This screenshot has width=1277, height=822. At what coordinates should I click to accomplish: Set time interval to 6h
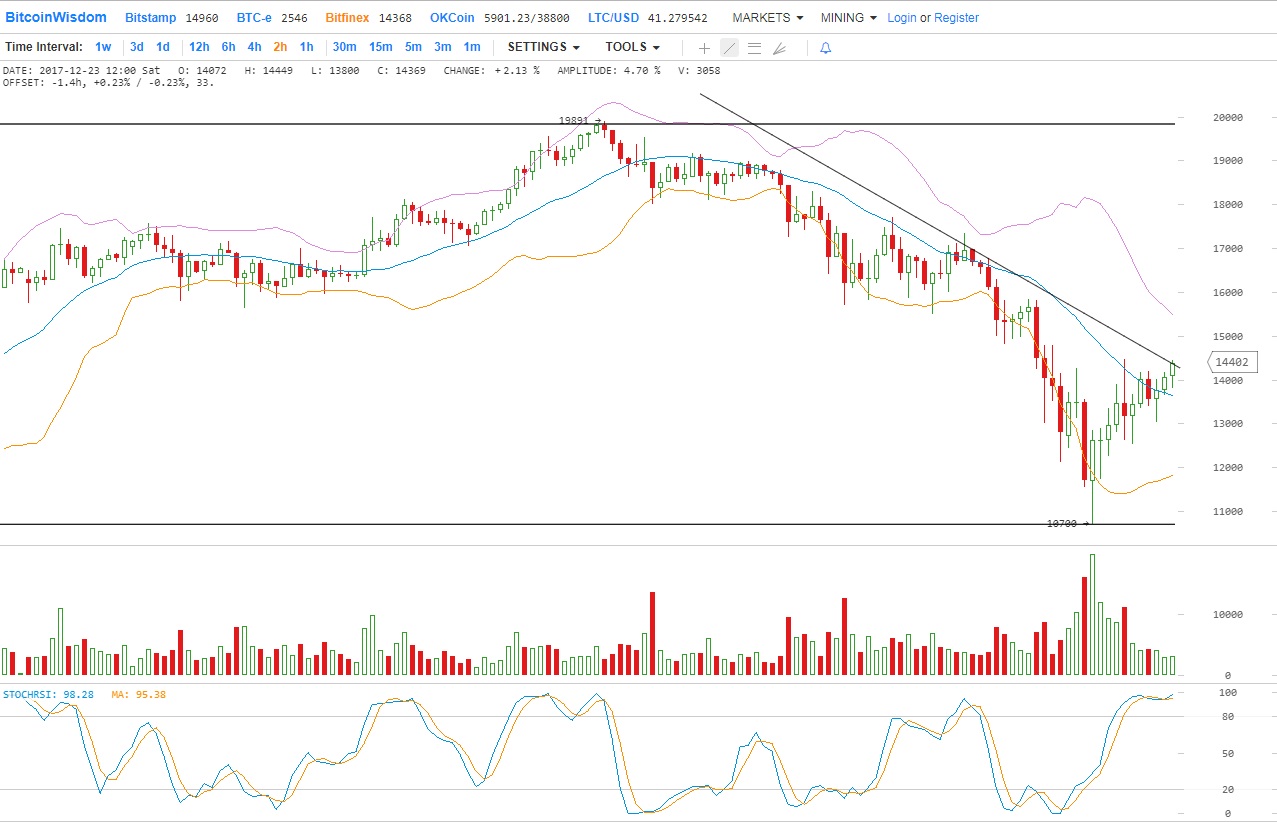(229, 47)
